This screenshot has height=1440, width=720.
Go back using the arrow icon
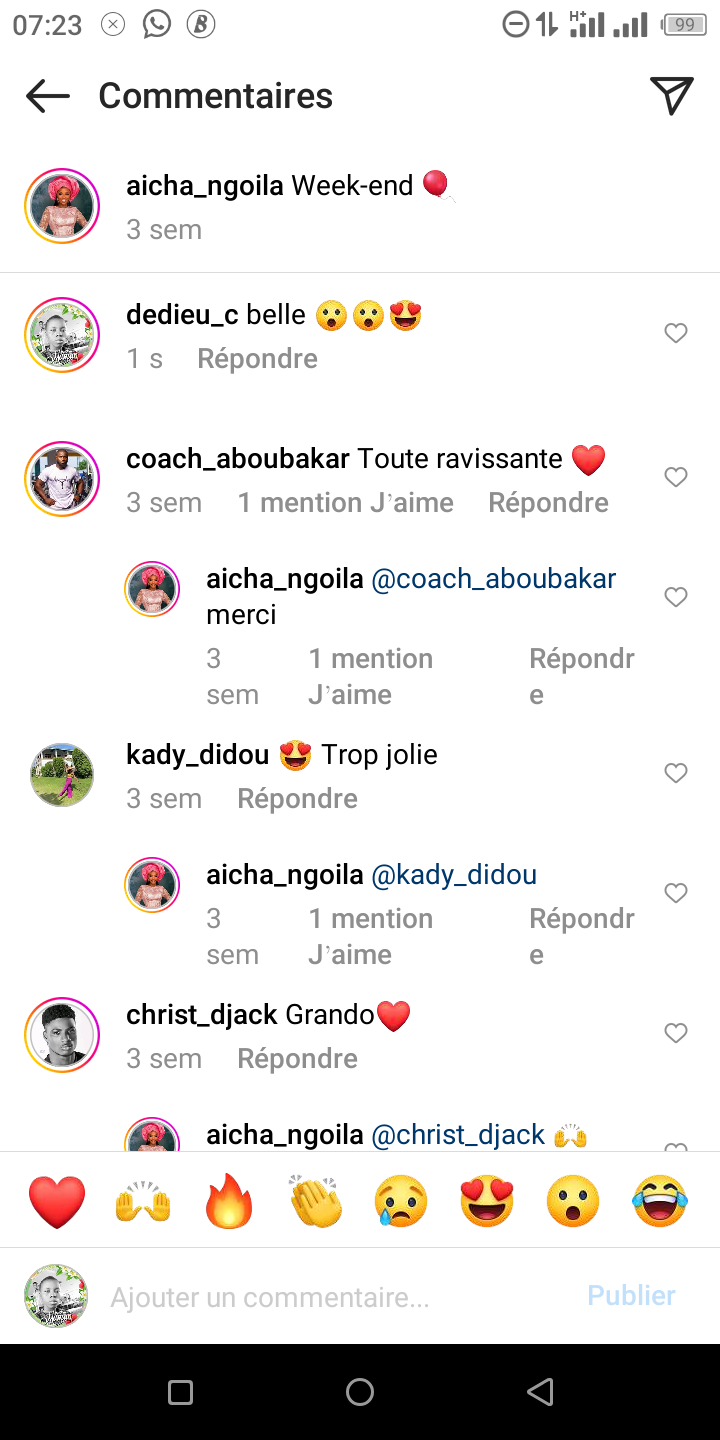point(47,96)
